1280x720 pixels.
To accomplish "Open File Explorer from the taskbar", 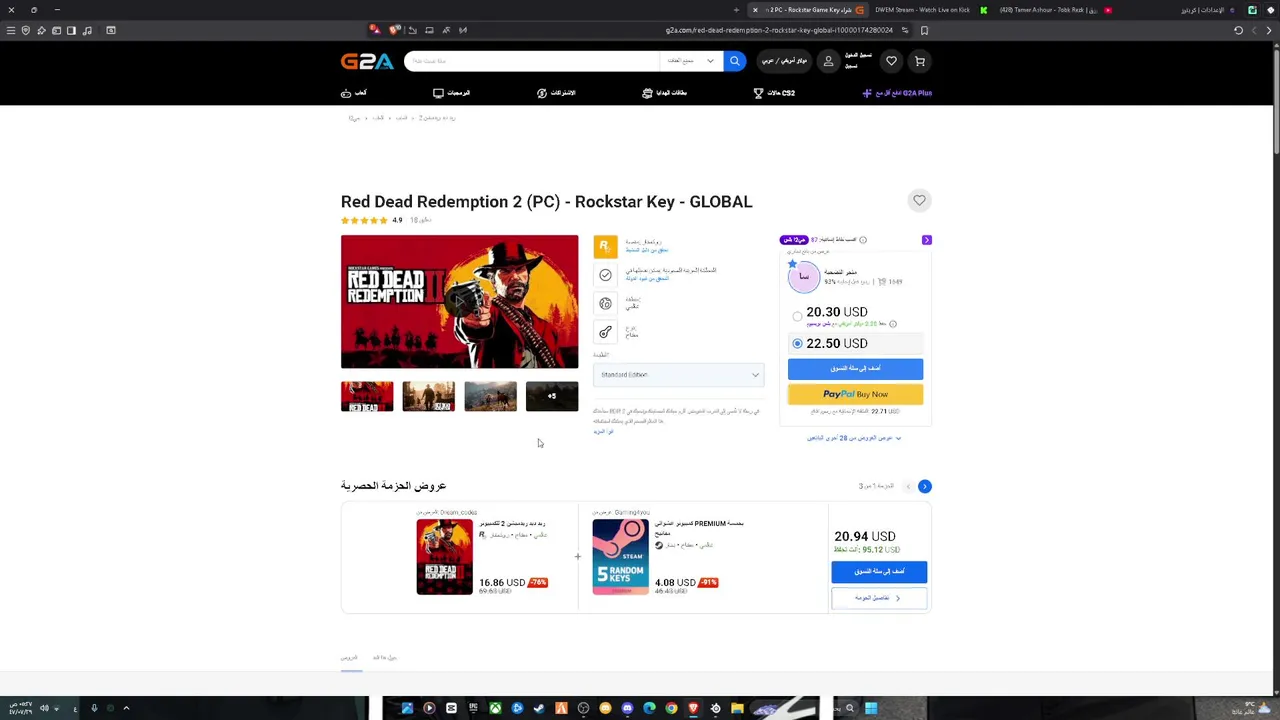I will pos(737,708).
